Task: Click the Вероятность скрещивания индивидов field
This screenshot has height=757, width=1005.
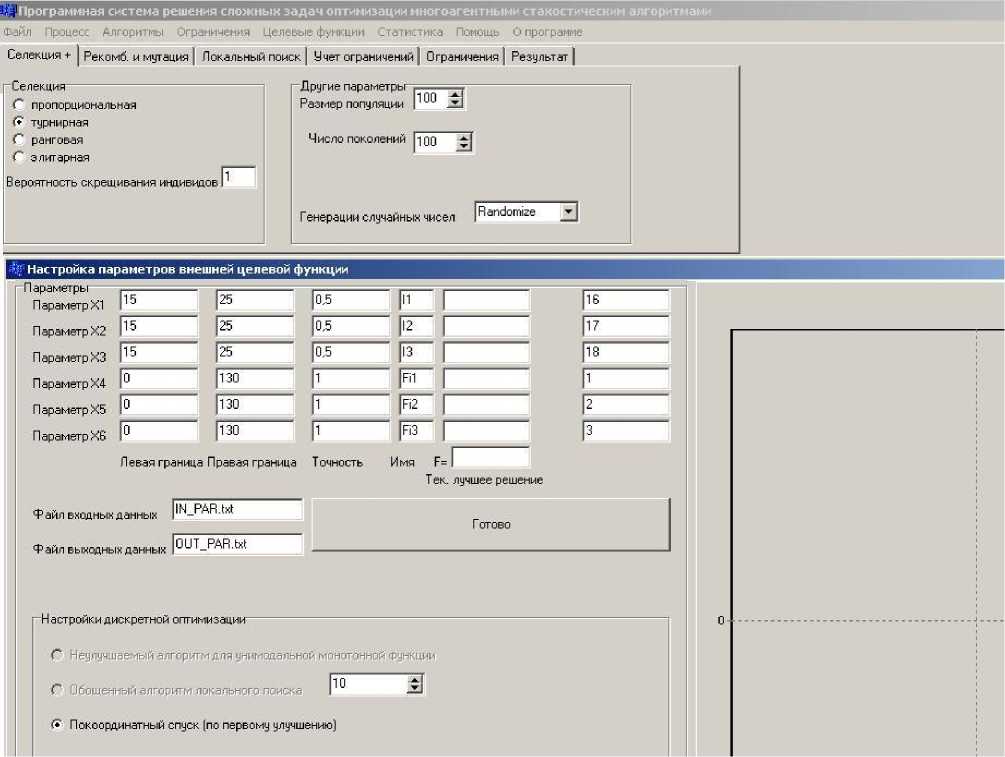Action: coord(239,177)
